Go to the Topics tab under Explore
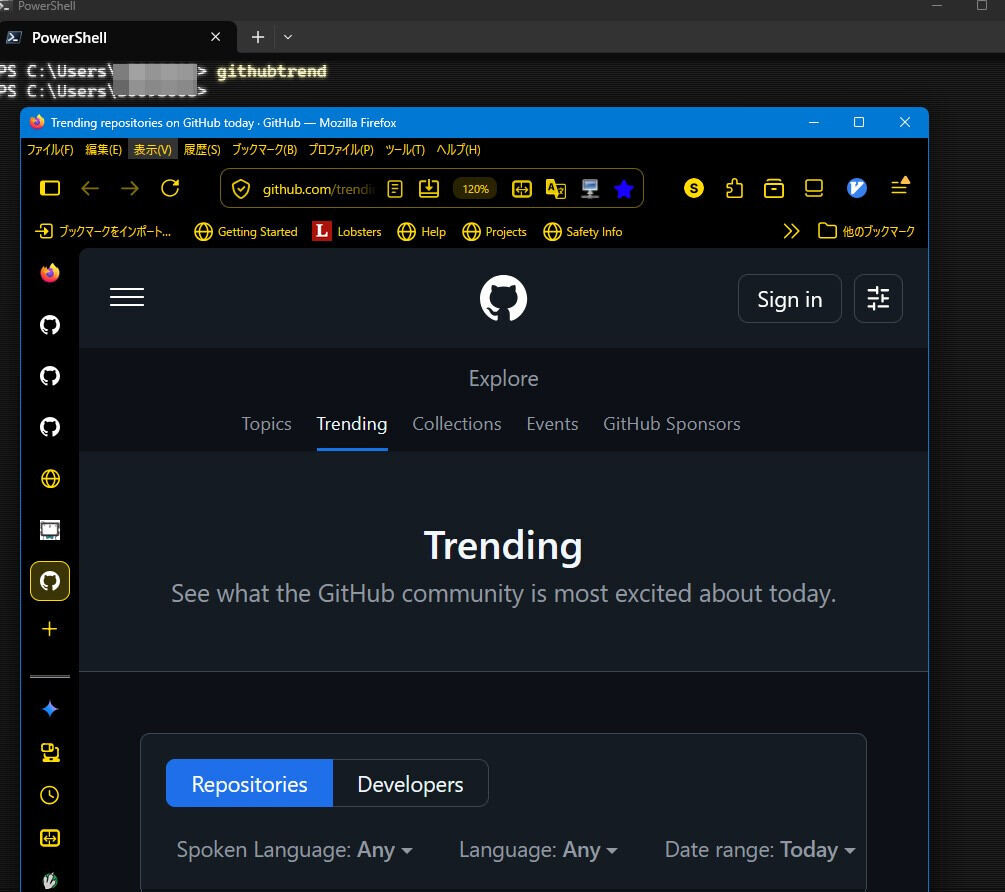This screenshot has height=892, width=1005. (267, 424)
